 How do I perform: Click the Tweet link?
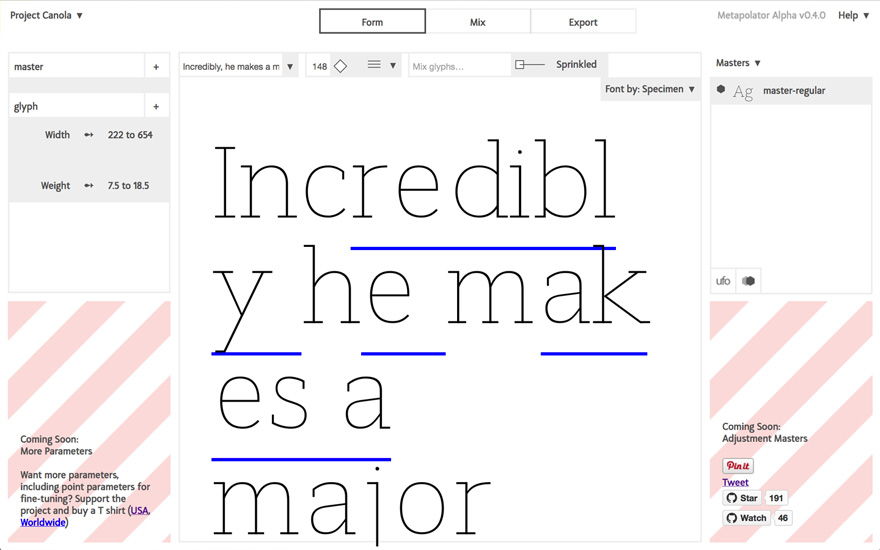pyautogui.click(x=735, y=482)
